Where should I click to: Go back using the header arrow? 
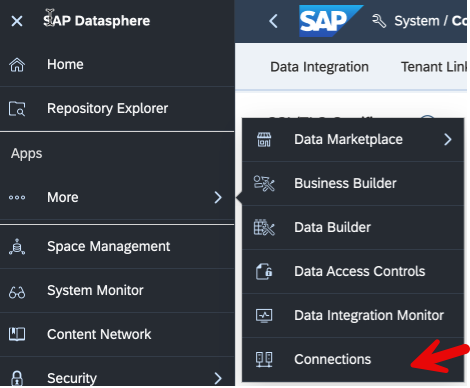[273, 21]
